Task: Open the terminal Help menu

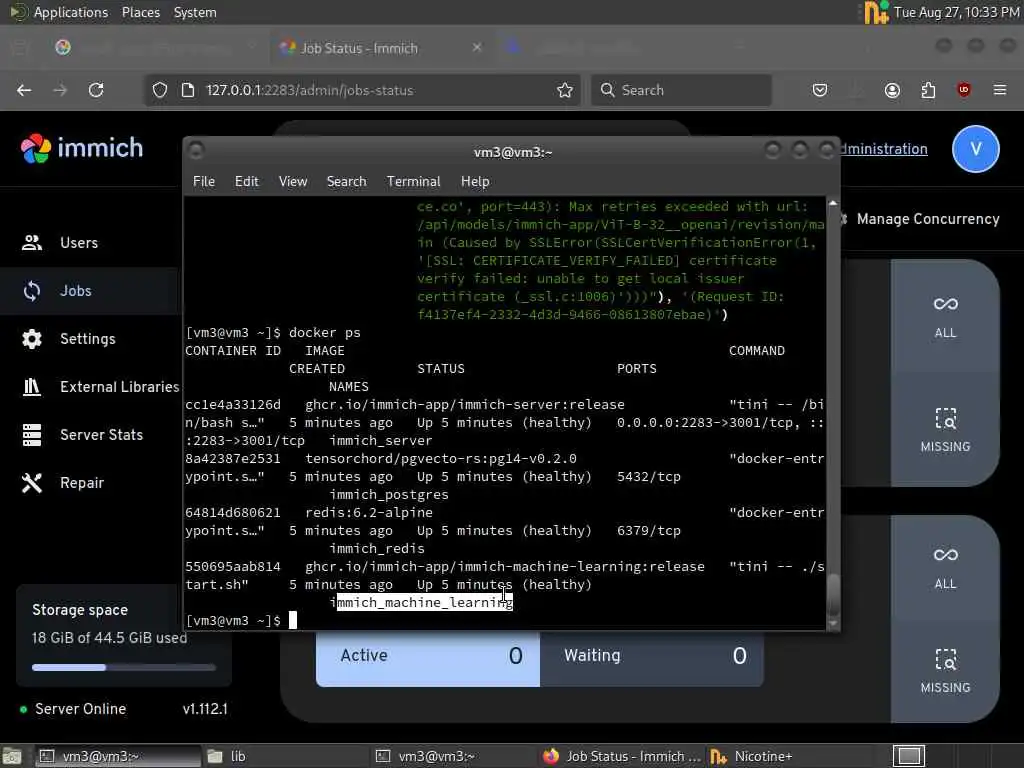Action: pos(475,182)
